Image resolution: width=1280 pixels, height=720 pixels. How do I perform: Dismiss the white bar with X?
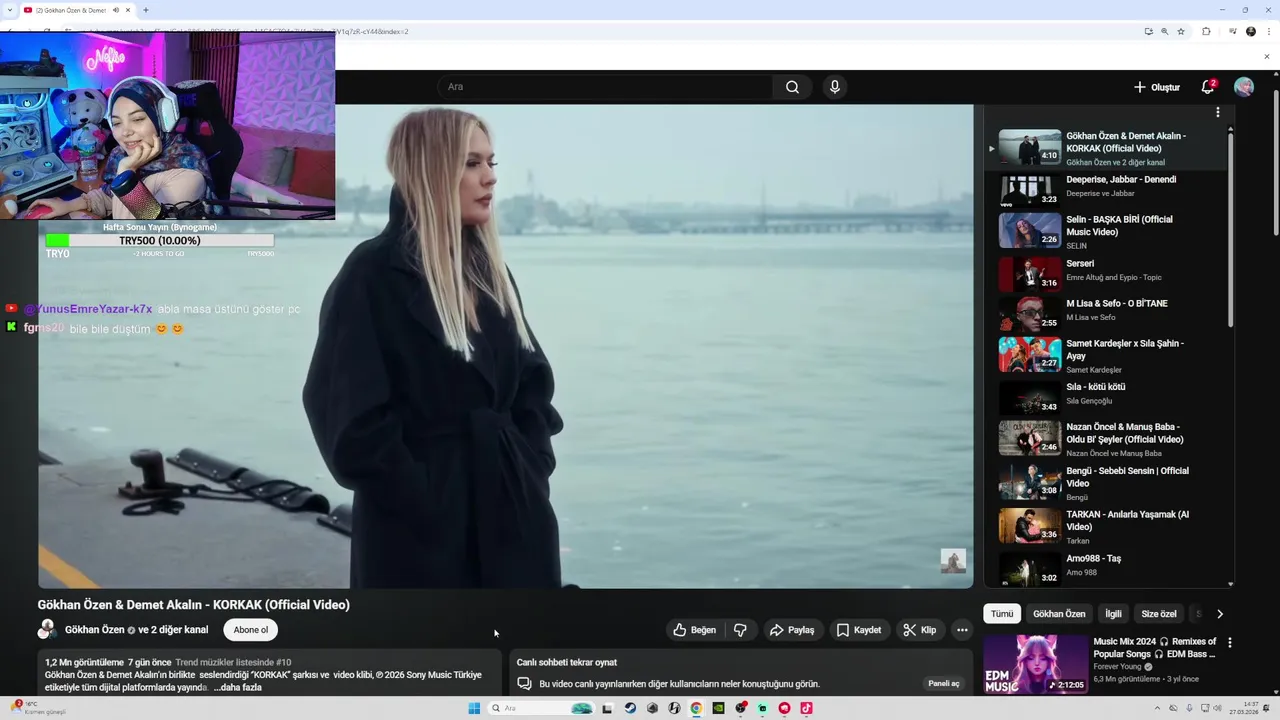click(x=1267, y=56)
